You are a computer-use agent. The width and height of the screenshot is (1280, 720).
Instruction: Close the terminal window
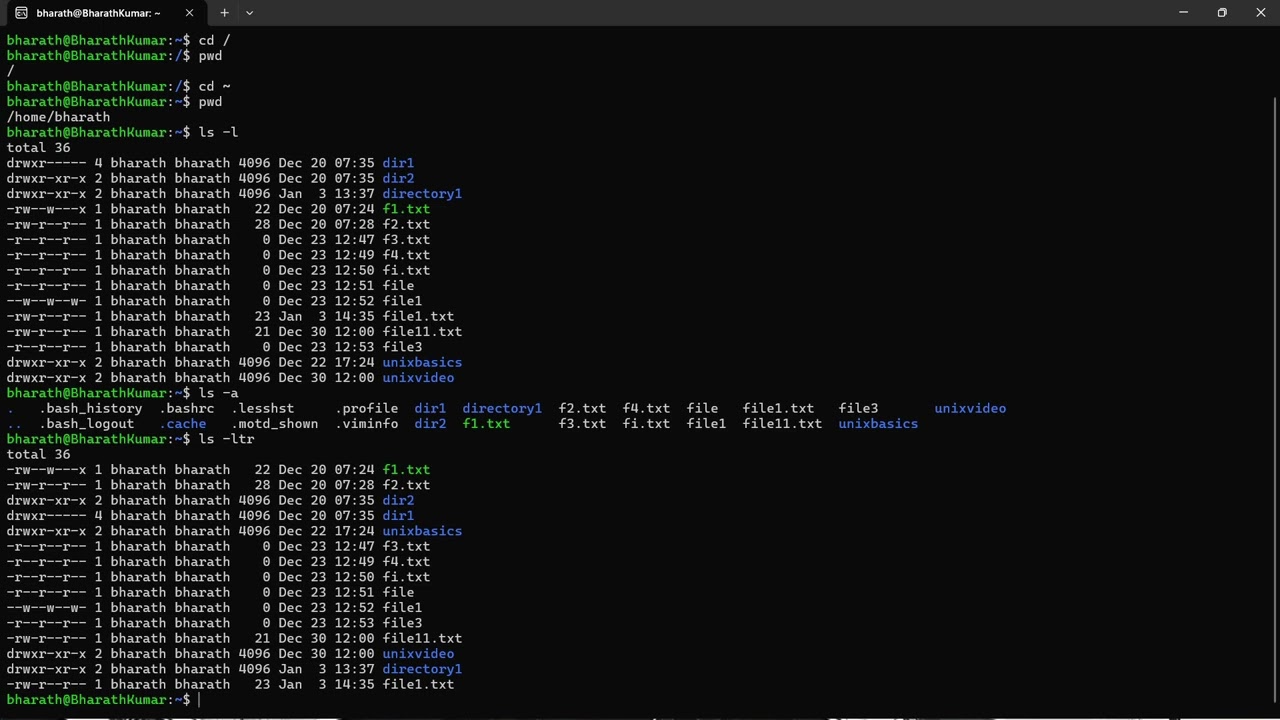point(1260,13)
